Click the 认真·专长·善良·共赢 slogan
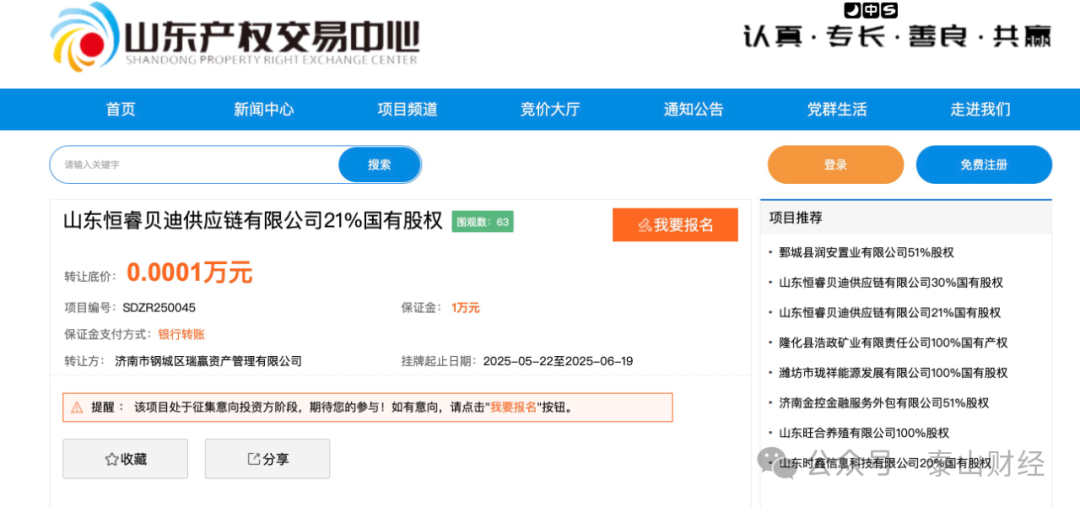Viewport: 1080px width, 507px height. point(897,36)
